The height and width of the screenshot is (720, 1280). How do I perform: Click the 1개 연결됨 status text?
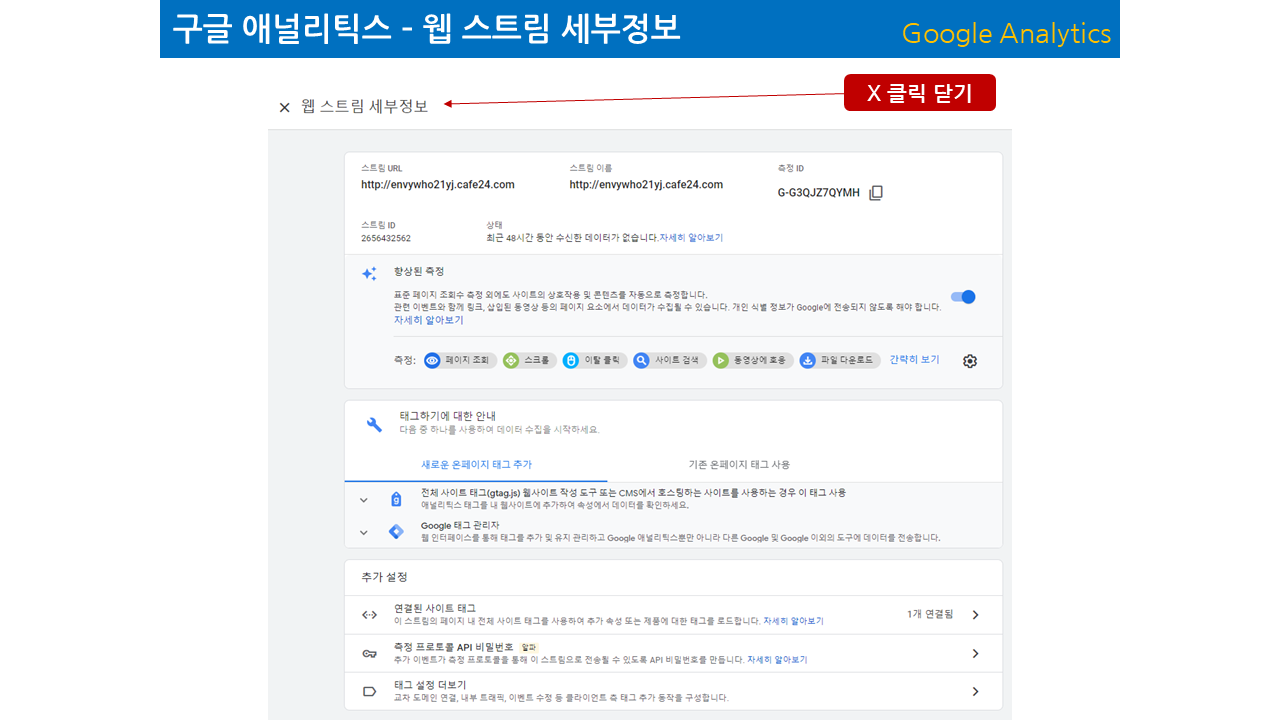tap(930, 614)
